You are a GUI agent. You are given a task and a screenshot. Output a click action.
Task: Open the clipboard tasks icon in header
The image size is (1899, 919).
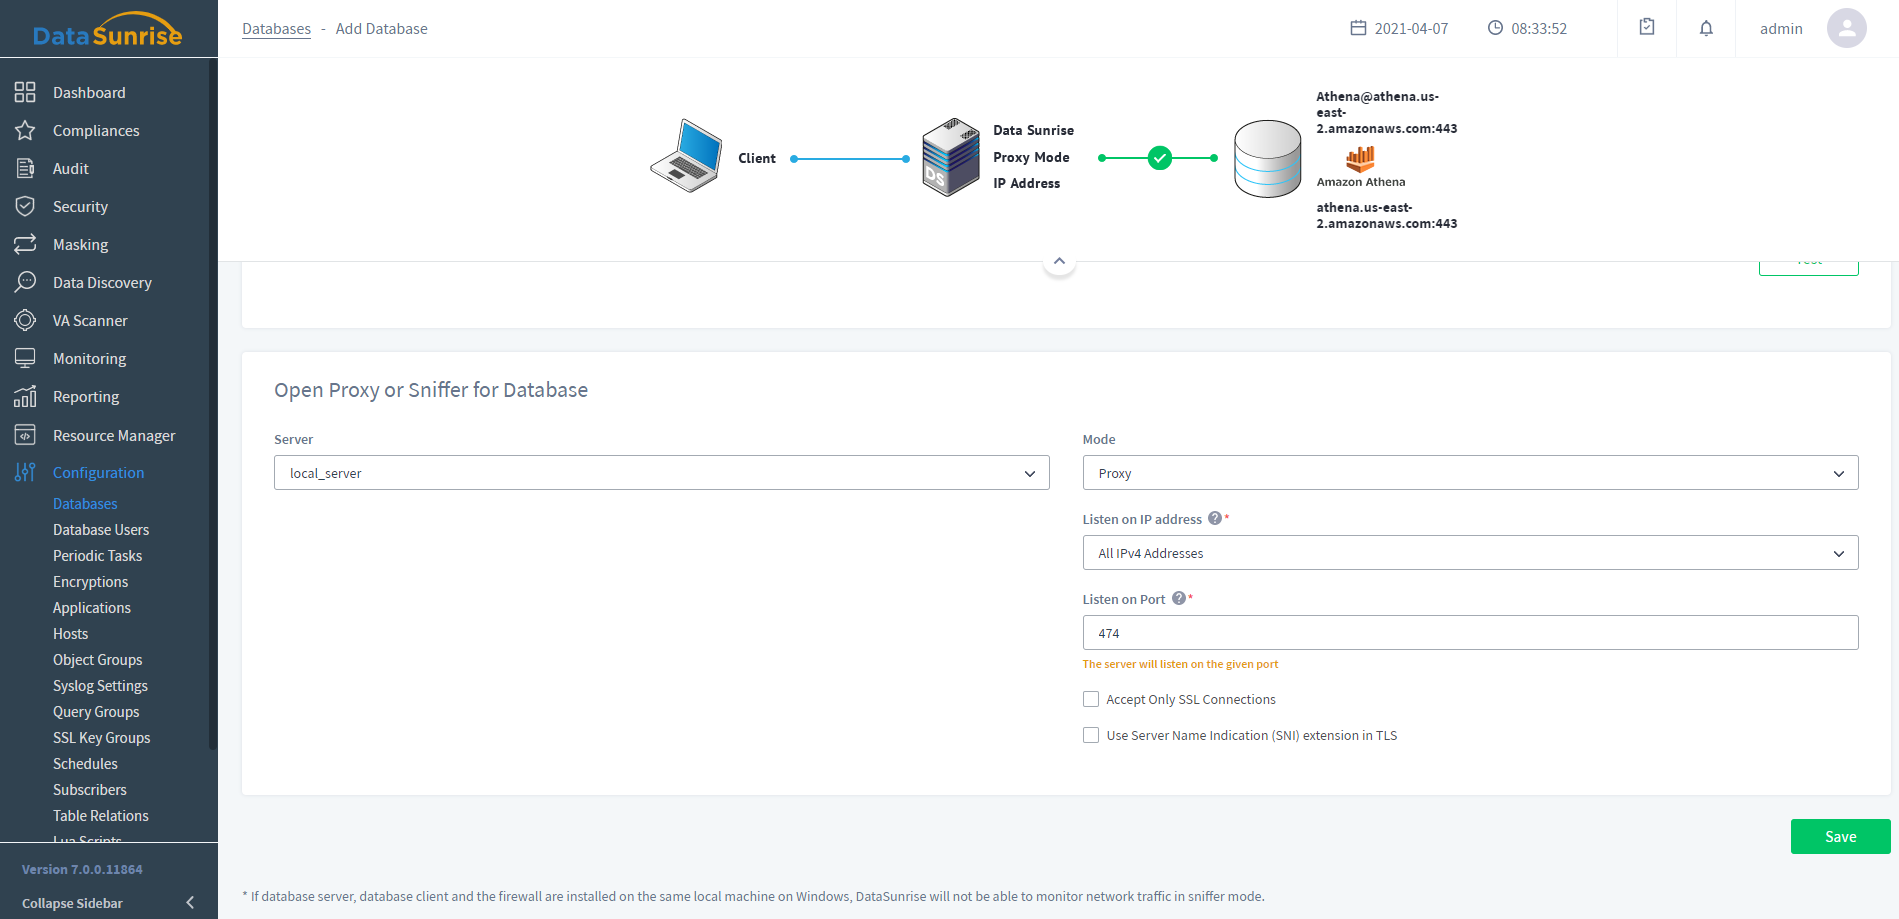1647,28
